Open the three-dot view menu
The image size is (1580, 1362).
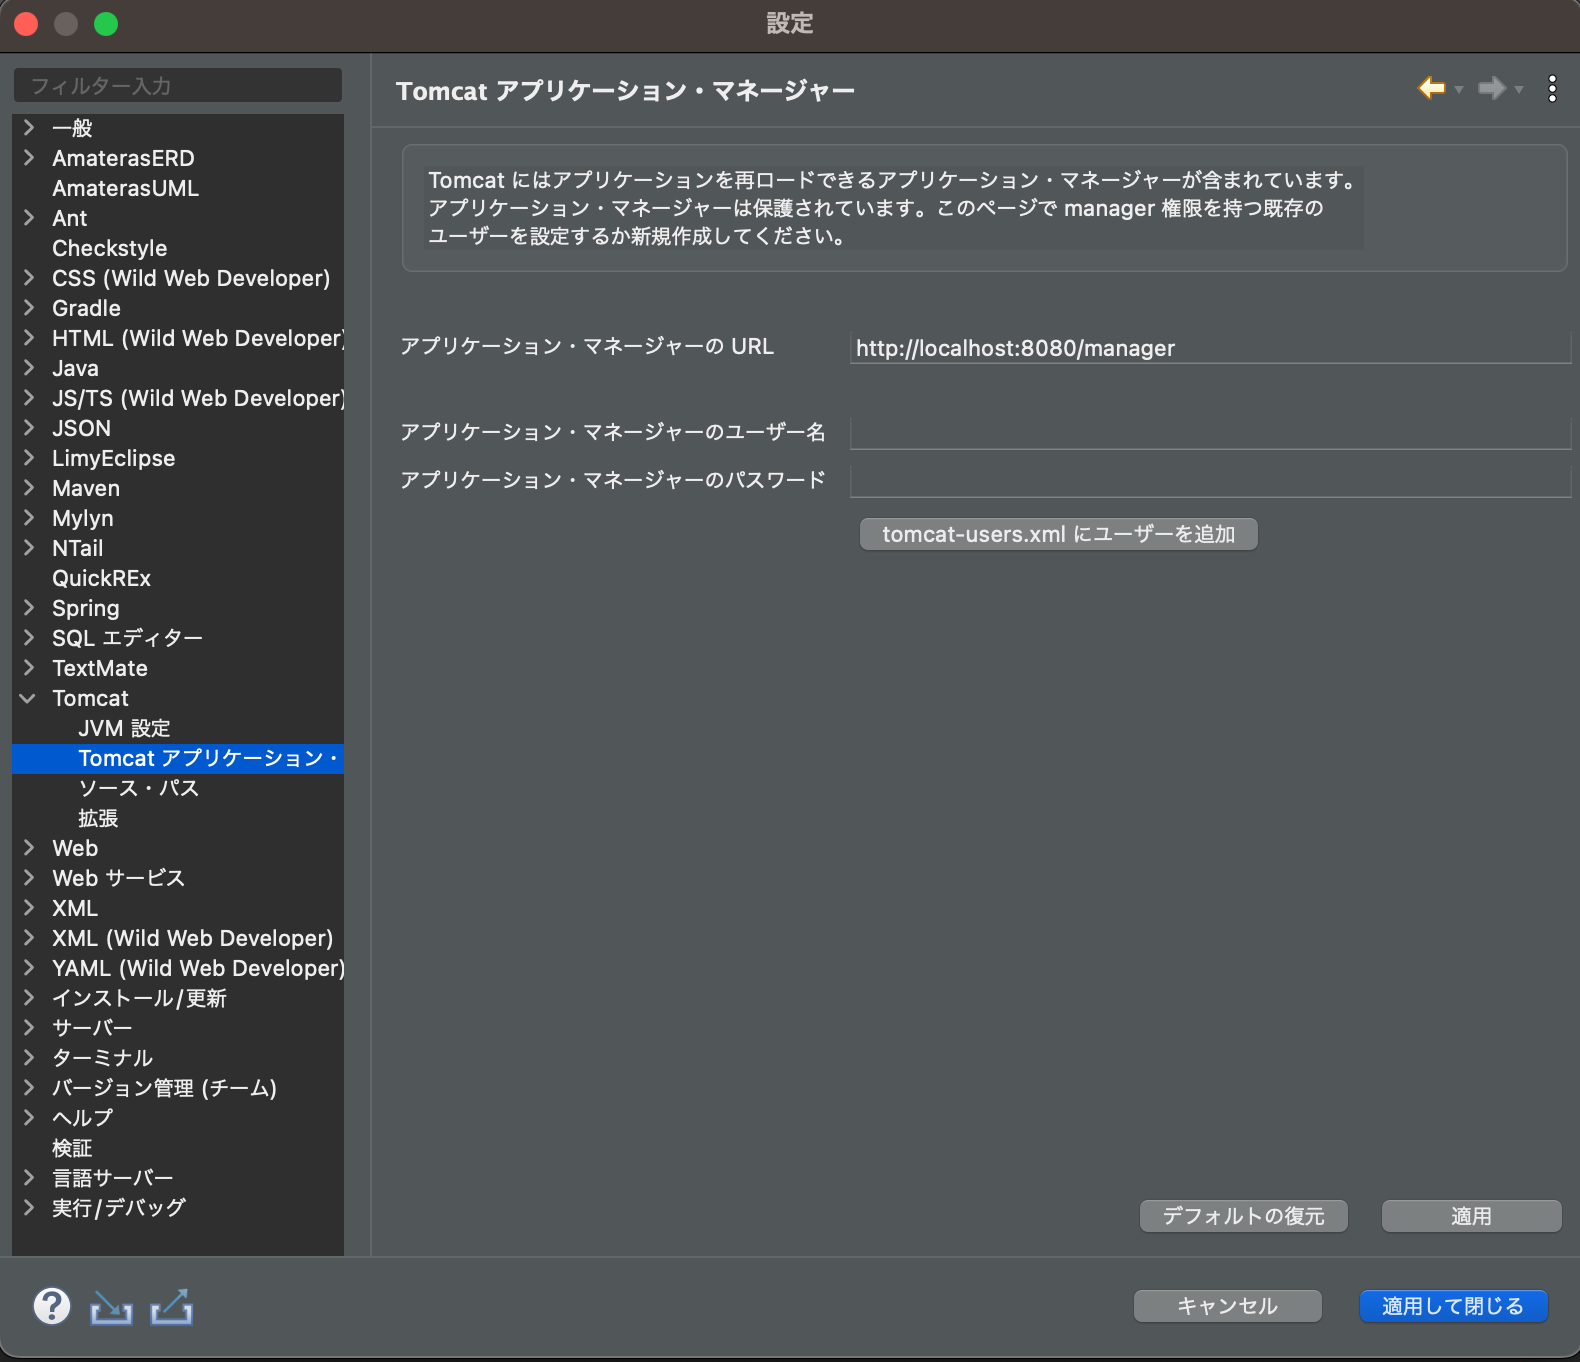click(x=1552, y=89)
